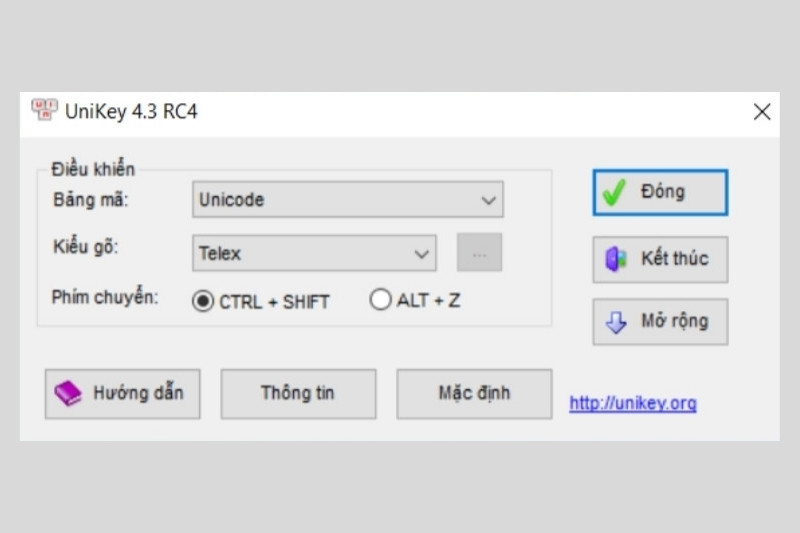Click the exit door icon beside Kết thúc
The height and width of the screenshot is (533, 800).
[x=616, y=259]
